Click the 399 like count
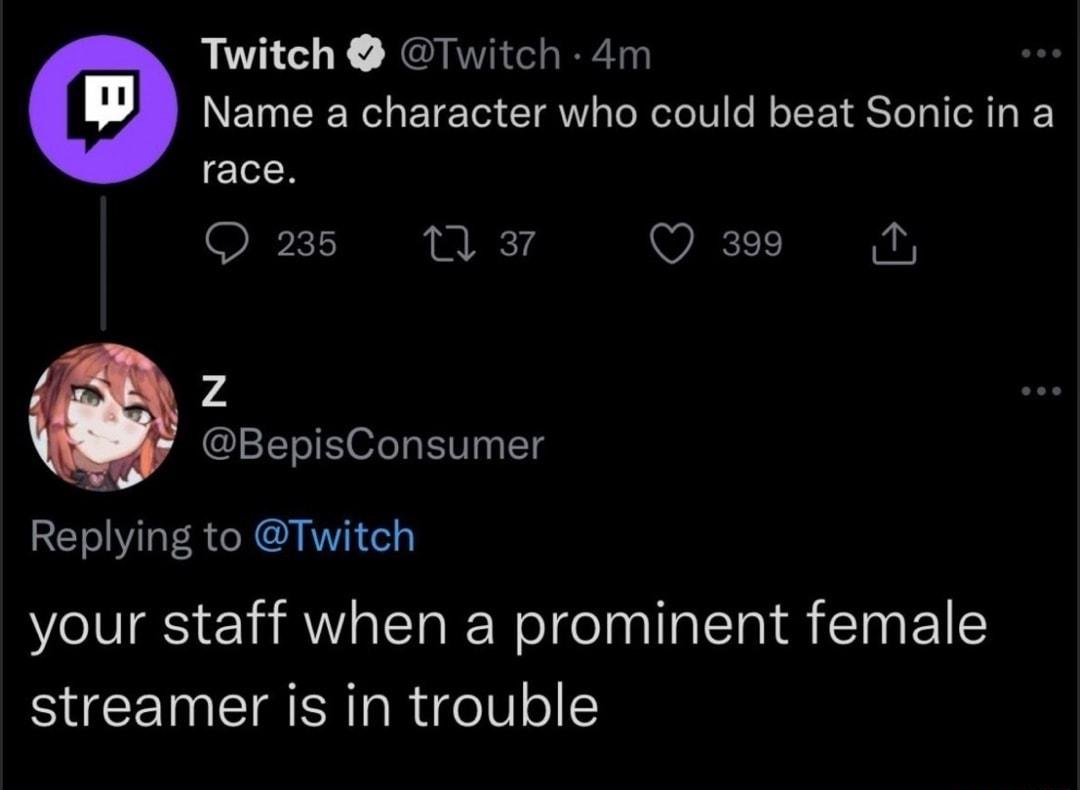Viewport: 1080px width, 790px height. click(x=751, y=243)
